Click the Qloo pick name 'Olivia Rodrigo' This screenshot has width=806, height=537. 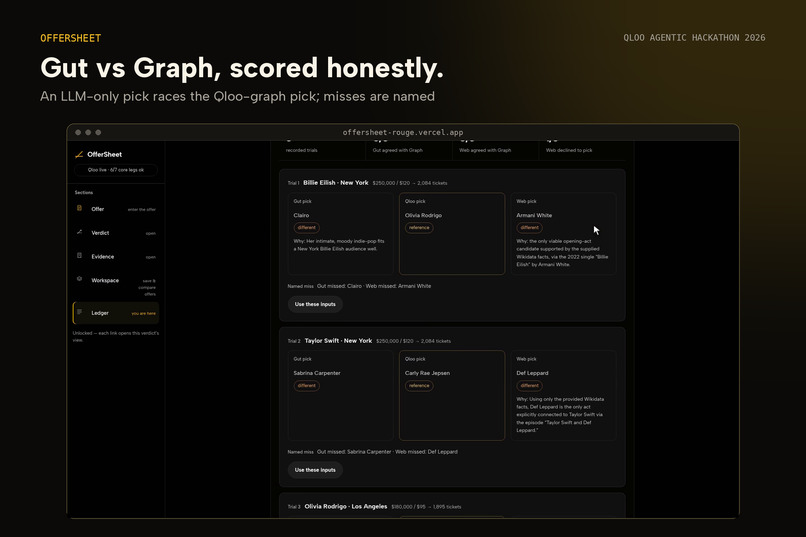point(423,215)
